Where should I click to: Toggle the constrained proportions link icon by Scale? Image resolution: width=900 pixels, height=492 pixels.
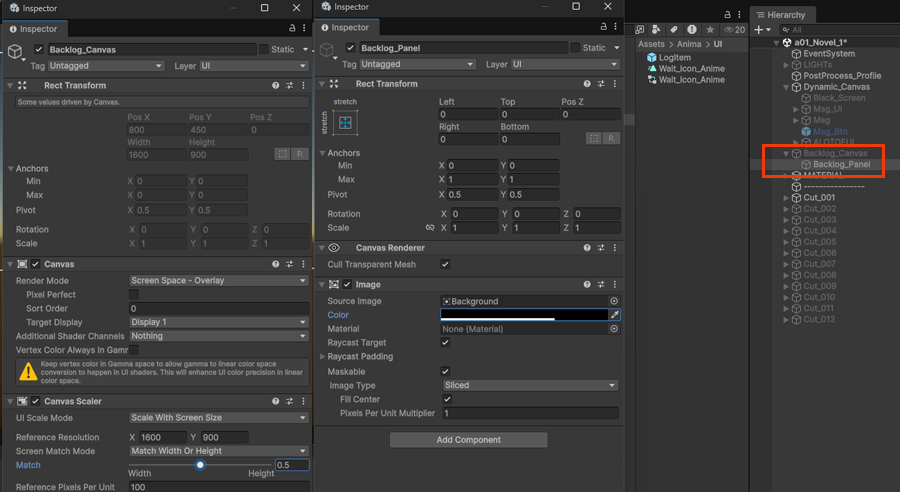point(429,228)
